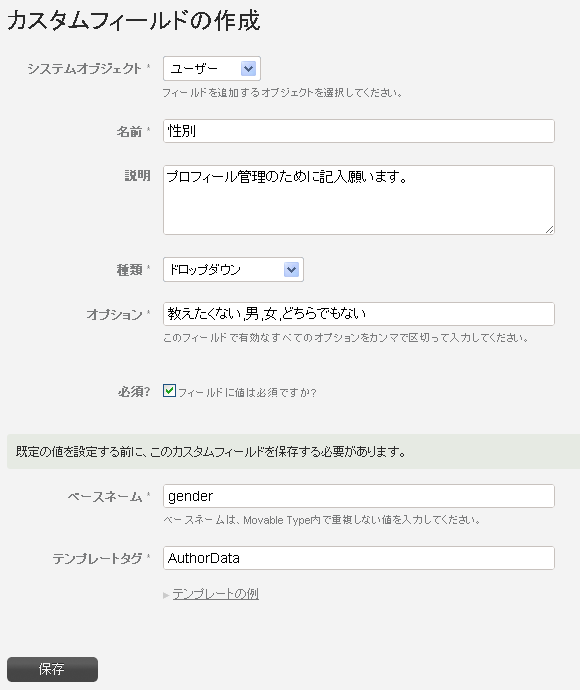Click the 既定の値 notice message bar
The image size is (580, 690).
click(x=294, y=451)
